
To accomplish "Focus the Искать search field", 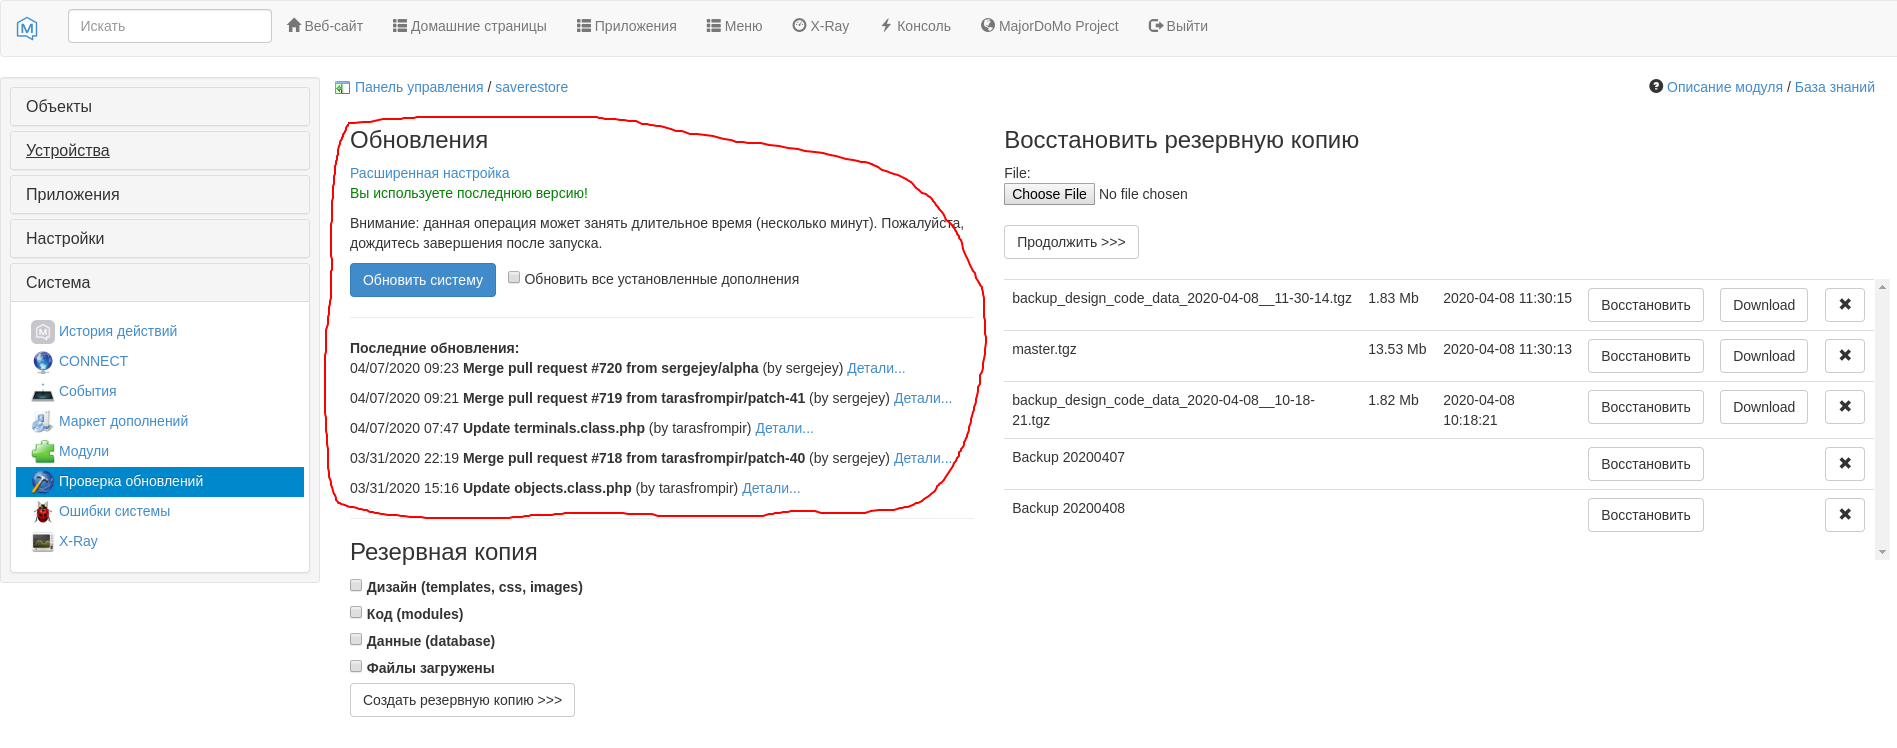I will tap(170, 26).
